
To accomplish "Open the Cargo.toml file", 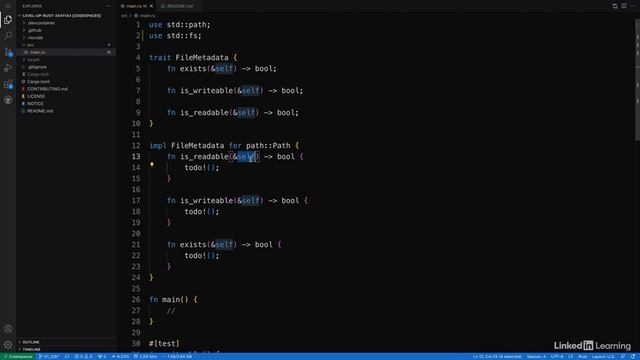I will click(x=38, y=82).
